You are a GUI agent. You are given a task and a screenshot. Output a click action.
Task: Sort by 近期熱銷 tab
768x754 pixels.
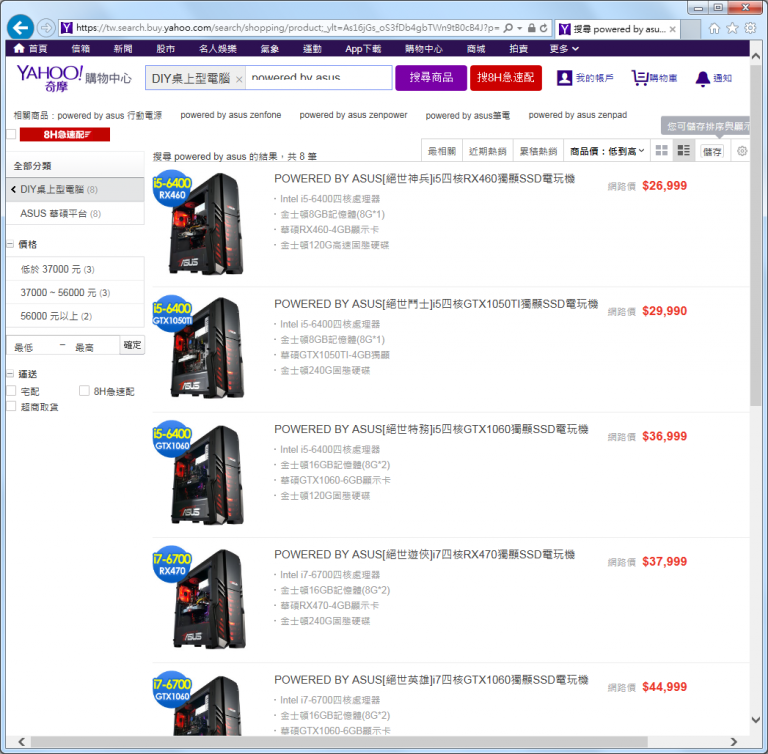487,151
